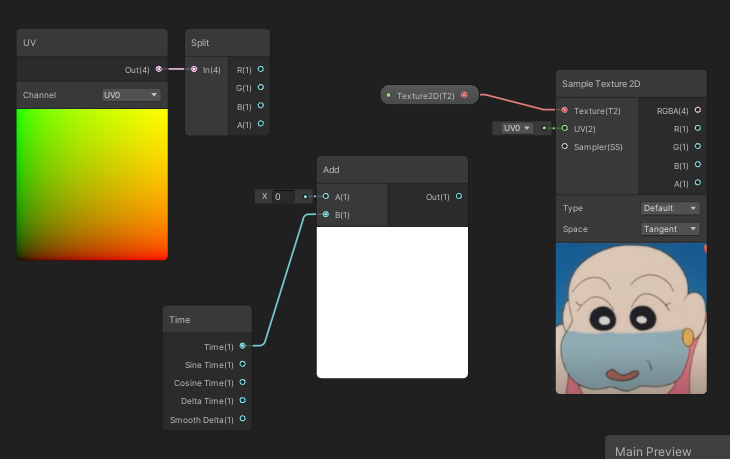
Task: Click the Split node In(4) input port
Action: coord(194,69)
